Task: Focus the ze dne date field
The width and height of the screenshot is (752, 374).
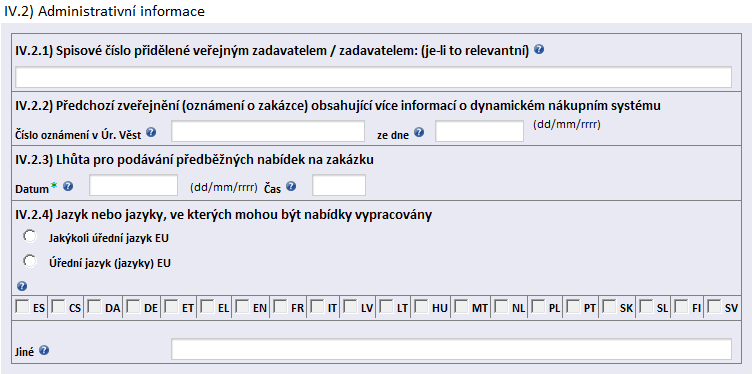Action: coord(479,131)
